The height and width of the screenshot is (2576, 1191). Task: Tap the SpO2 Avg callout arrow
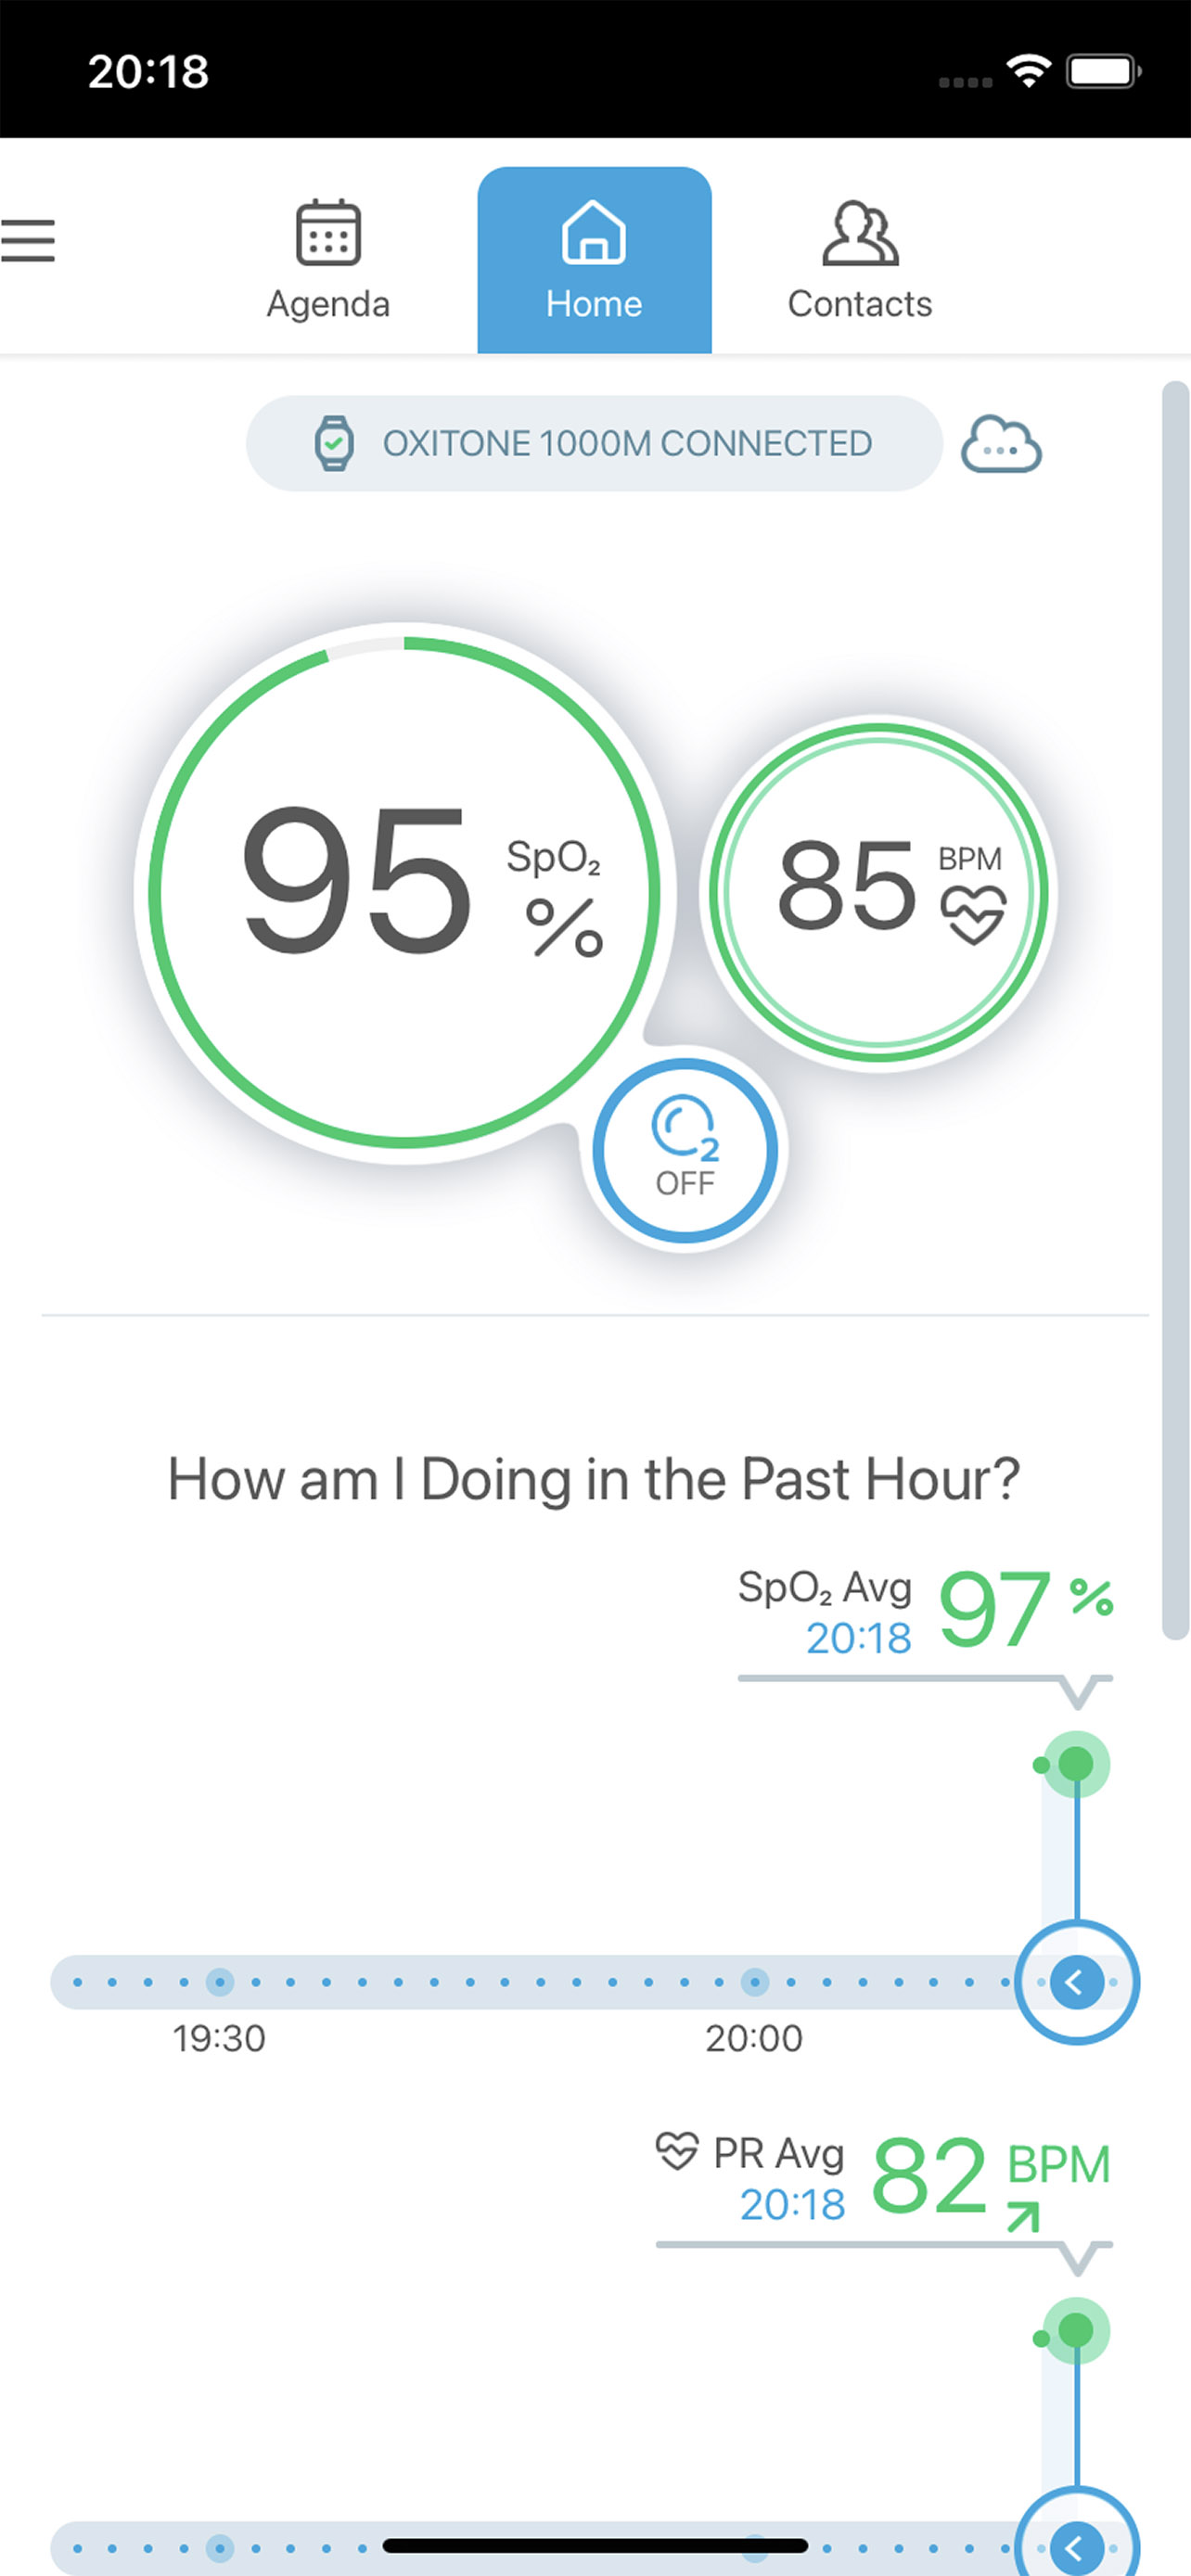(x=1078, y=1692)
